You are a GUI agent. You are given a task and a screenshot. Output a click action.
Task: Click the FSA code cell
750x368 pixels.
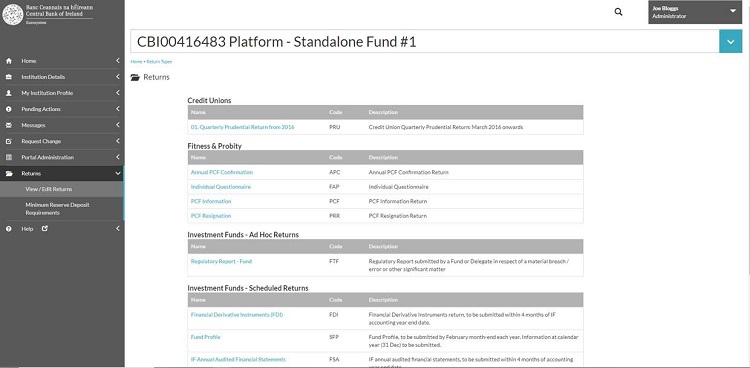pyautogui.click(x=334, y=359)
